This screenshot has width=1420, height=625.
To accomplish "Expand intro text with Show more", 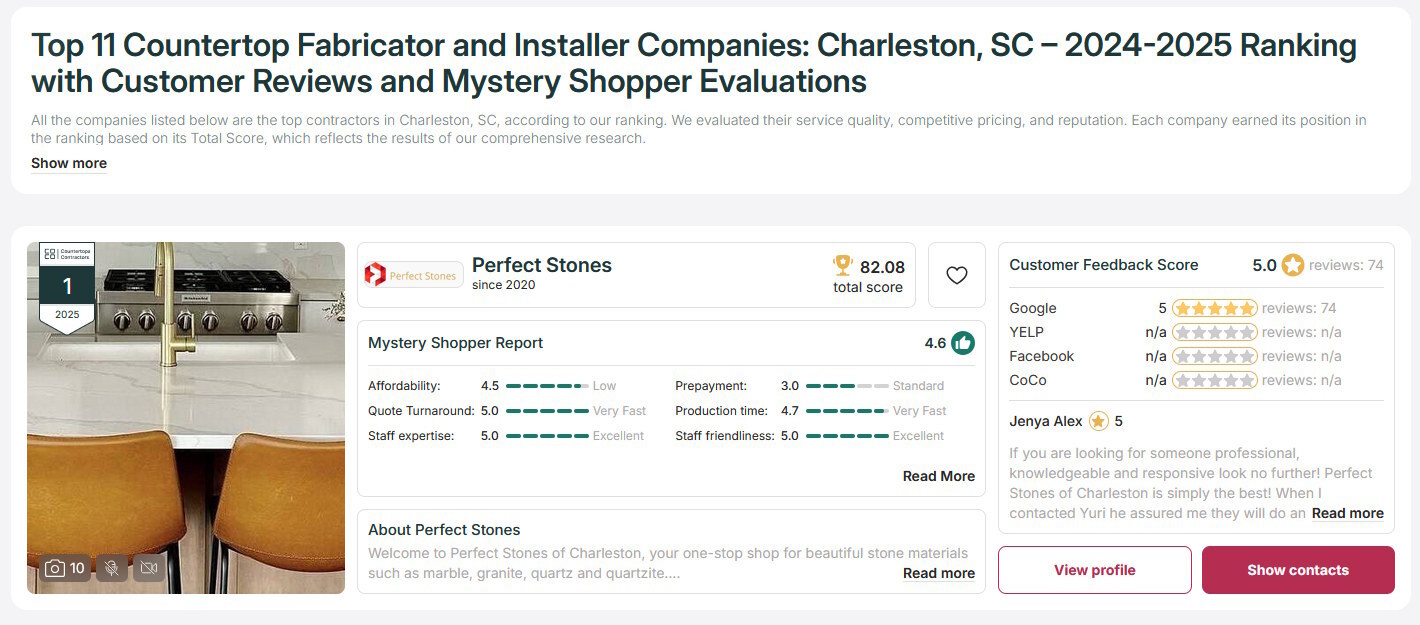I will click(69, 163).
